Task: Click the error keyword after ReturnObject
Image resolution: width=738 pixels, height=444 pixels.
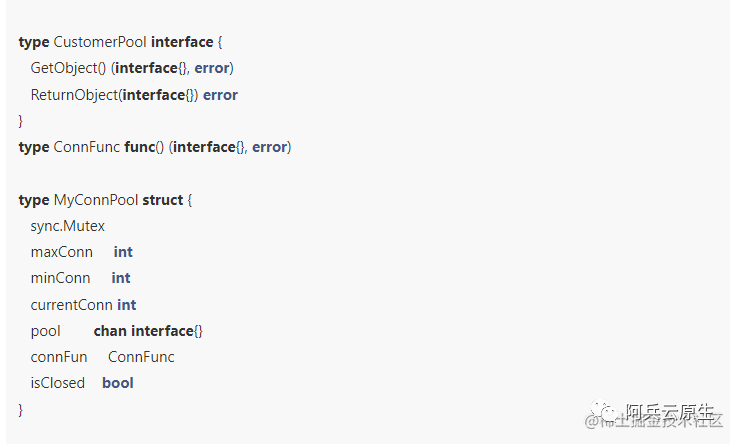Action: point(220,95)
